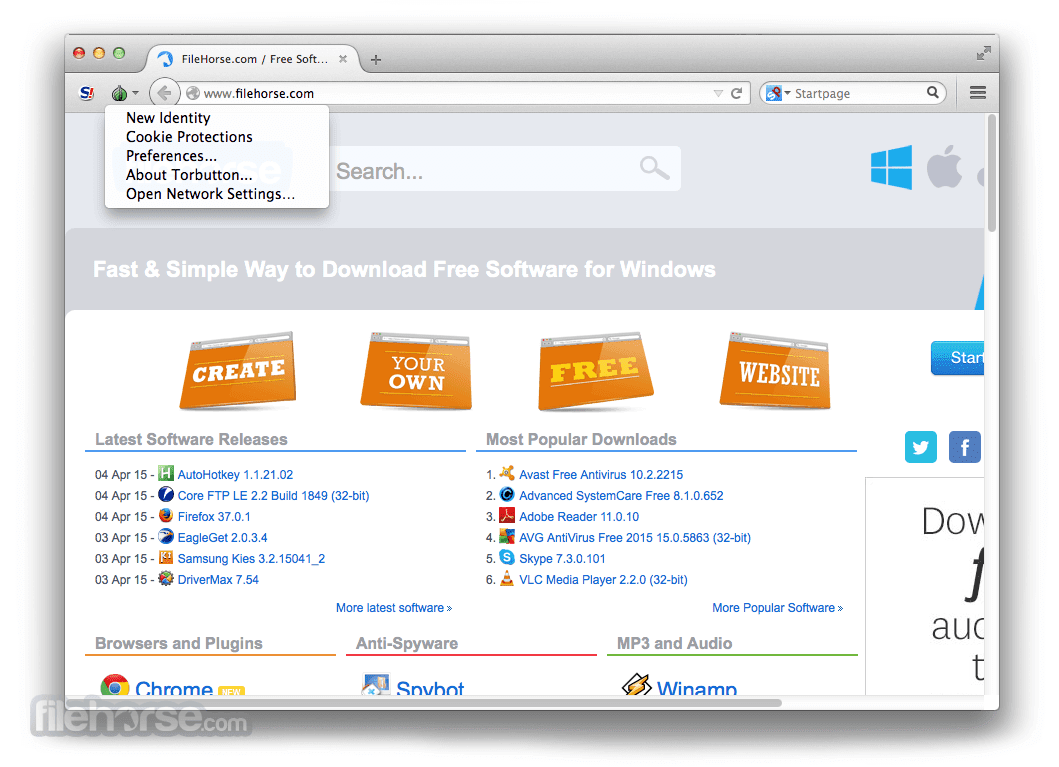Click the site search magnifier icon
This screenshot has height=767, width=1059.
(x=654, y=168)
